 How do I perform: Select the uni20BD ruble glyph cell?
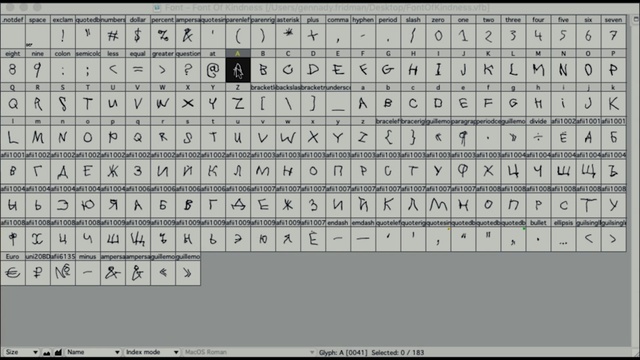(38, 269)
